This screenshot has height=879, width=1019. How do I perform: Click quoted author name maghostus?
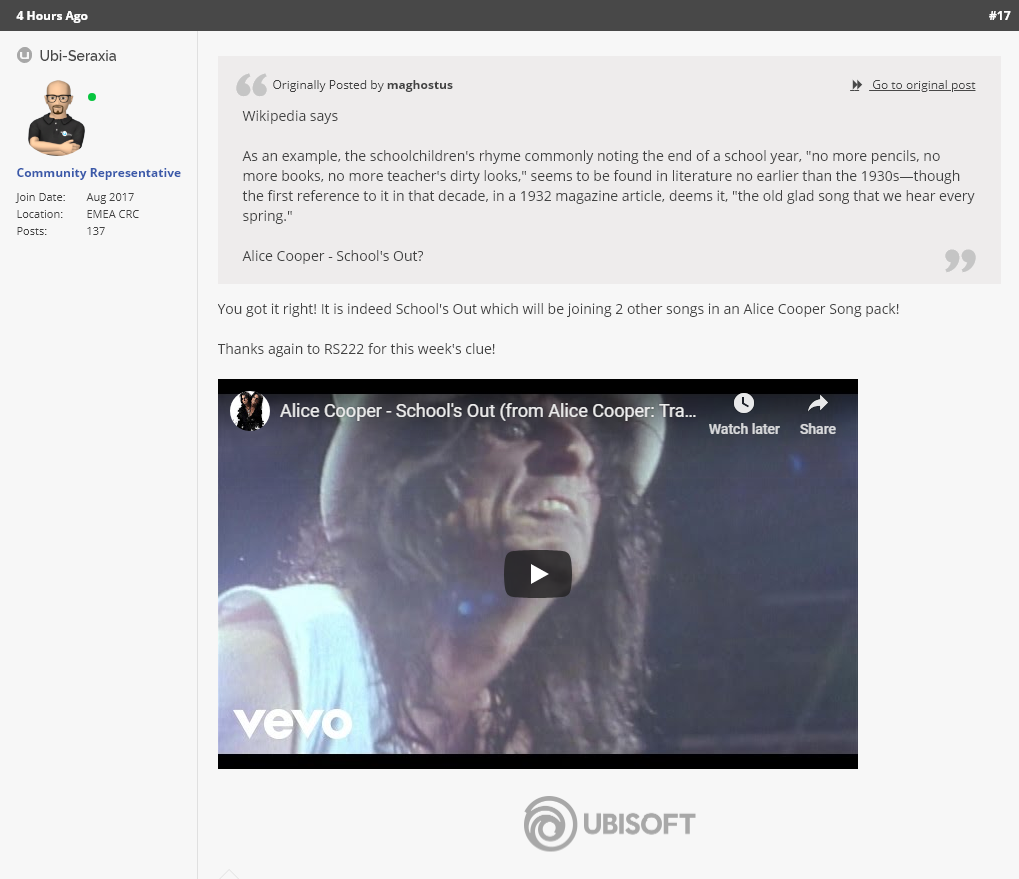(420, 85)
